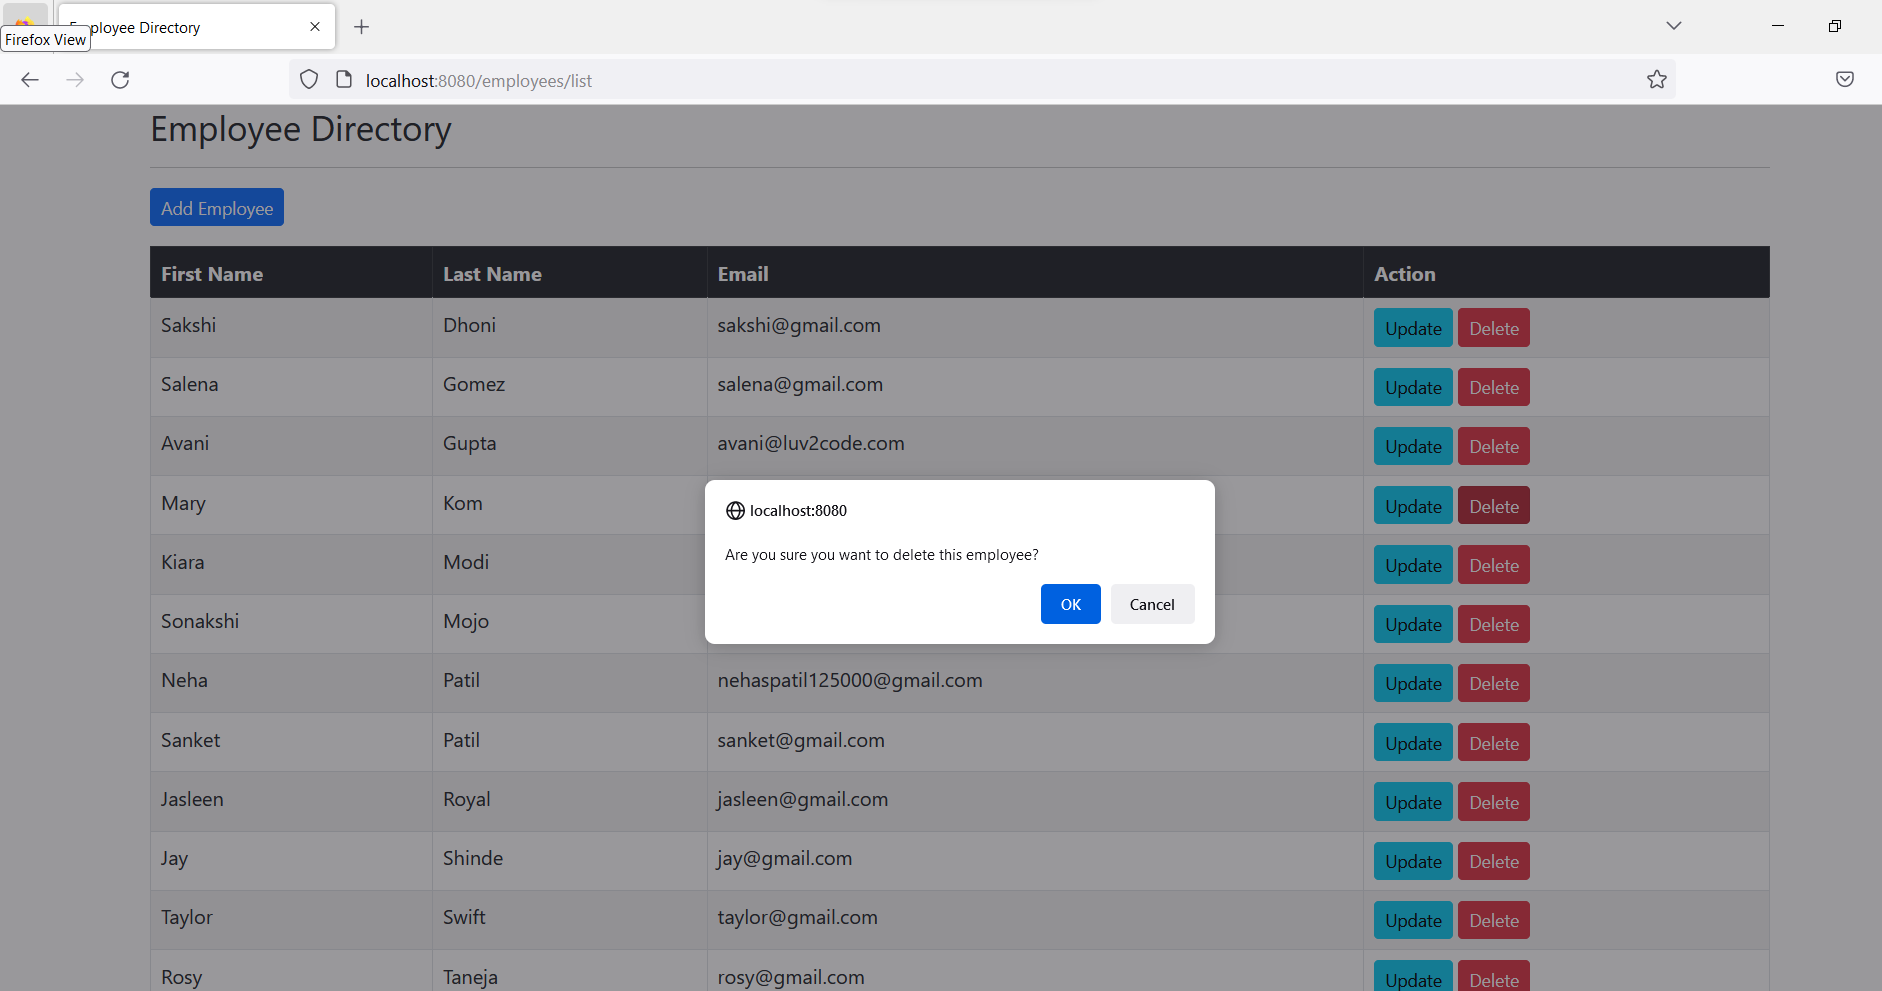Viewport: 1882px width, 991px height.
Task: Reload the Employee Directory page
Action: point(120,79)
